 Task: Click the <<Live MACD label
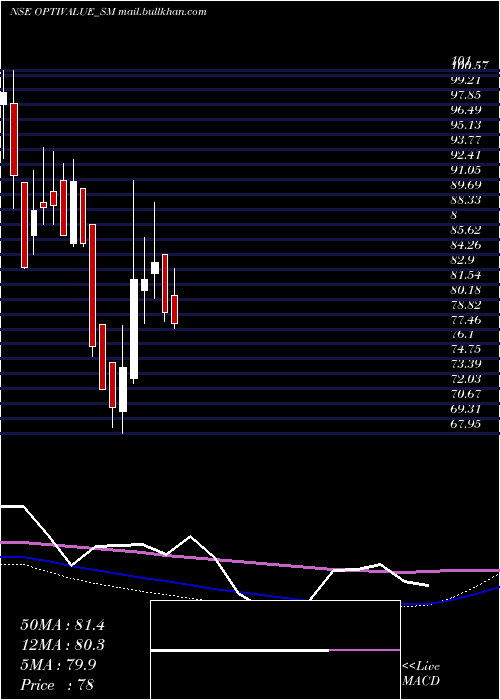click(x=421, y=674)
